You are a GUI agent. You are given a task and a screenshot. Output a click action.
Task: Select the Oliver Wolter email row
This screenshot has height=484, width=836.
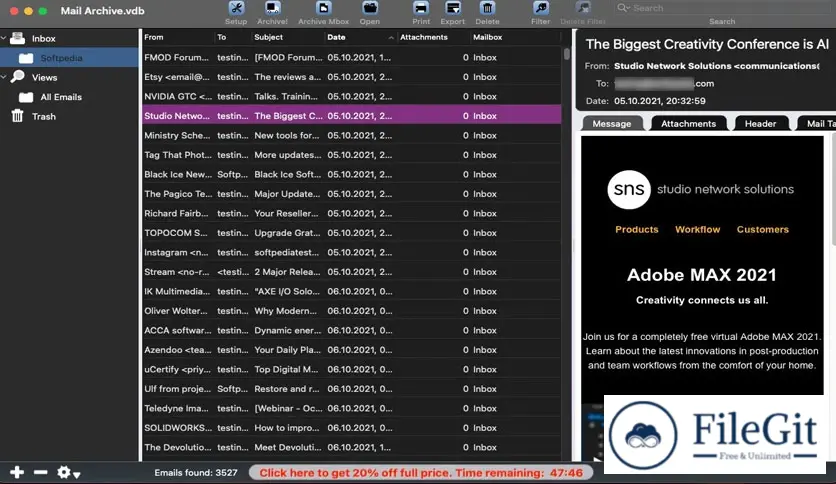click(352, 311)
